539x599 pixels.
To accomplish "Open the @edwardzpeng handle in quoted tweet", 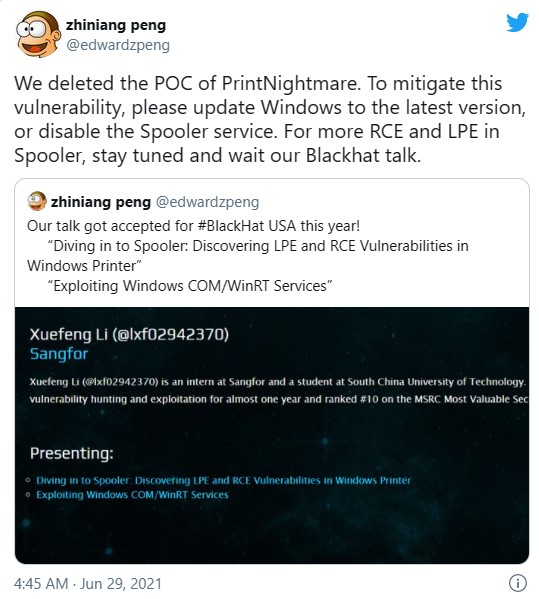I will click(x=207, y=202).
